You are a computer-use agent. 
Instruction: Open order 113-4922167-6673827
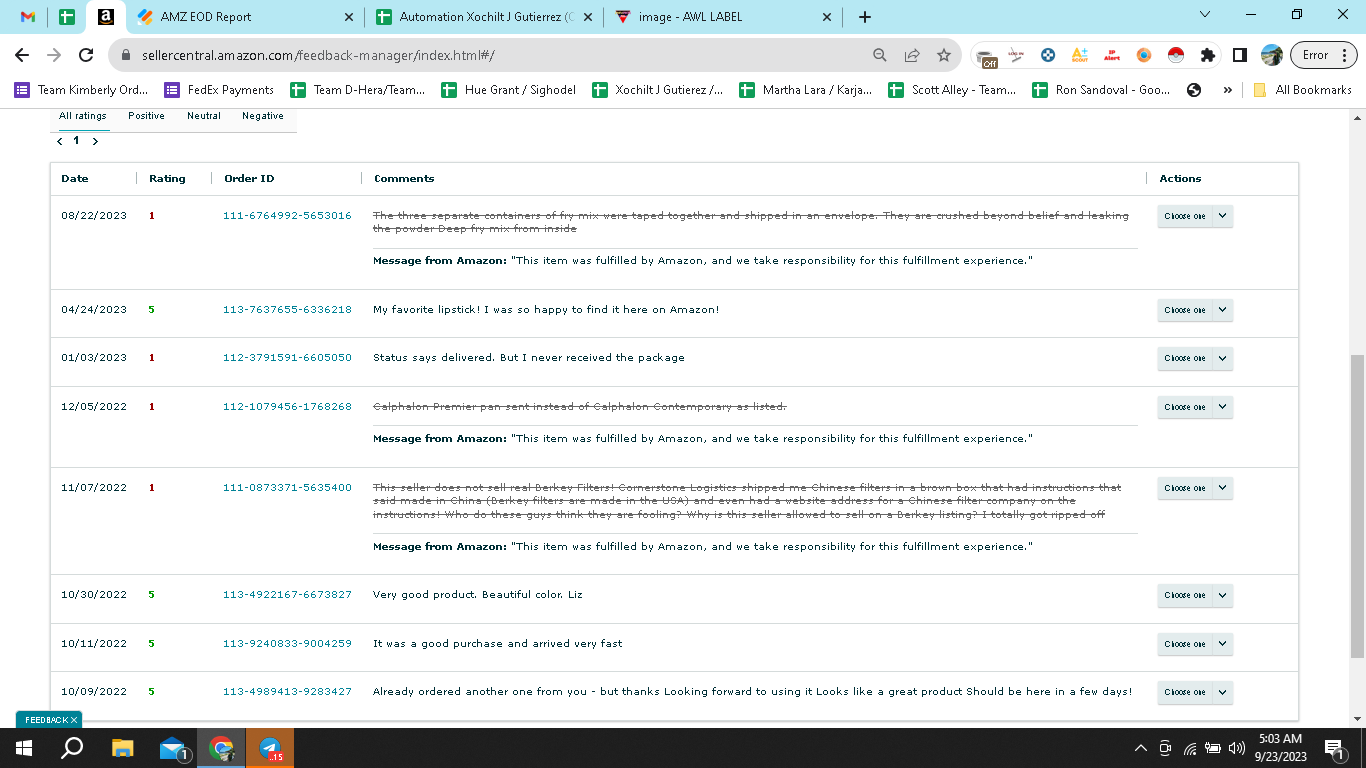tap(287, 595)
